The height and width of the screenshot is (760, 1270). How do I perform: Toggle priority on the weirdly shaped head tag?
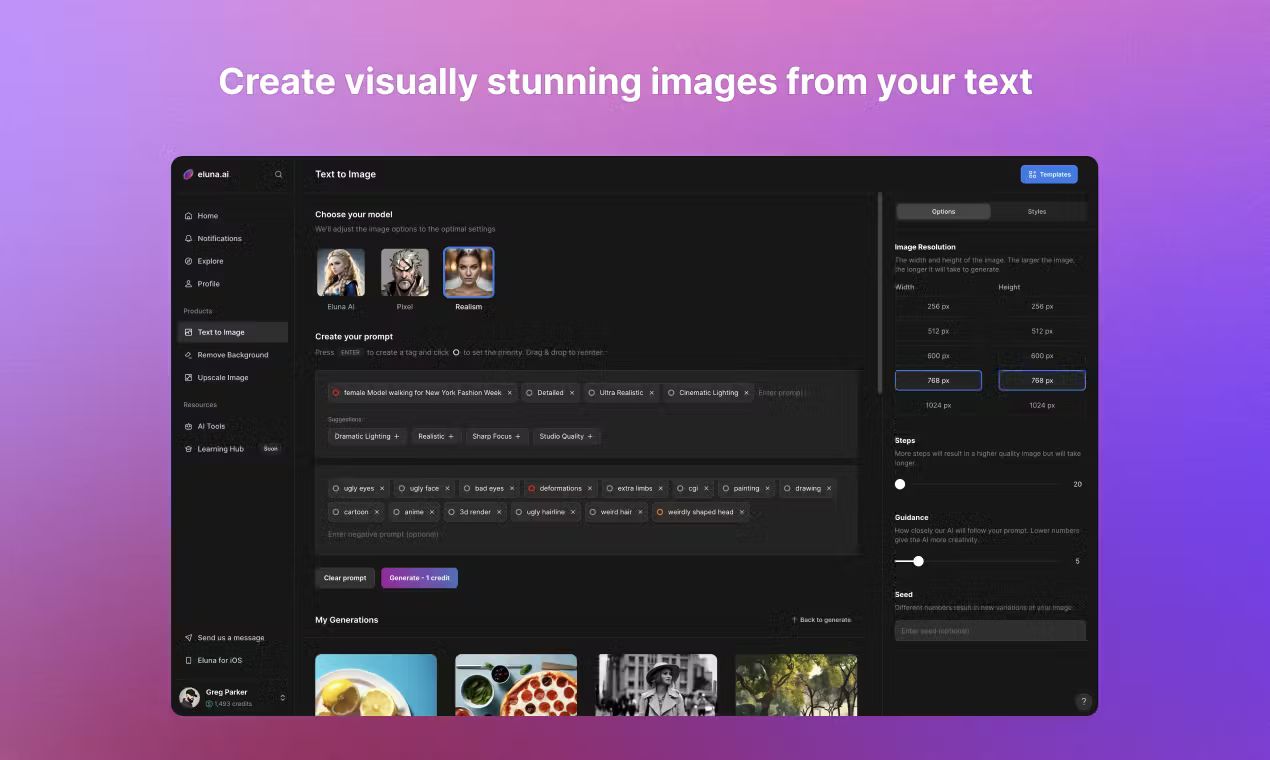point(659,512)
